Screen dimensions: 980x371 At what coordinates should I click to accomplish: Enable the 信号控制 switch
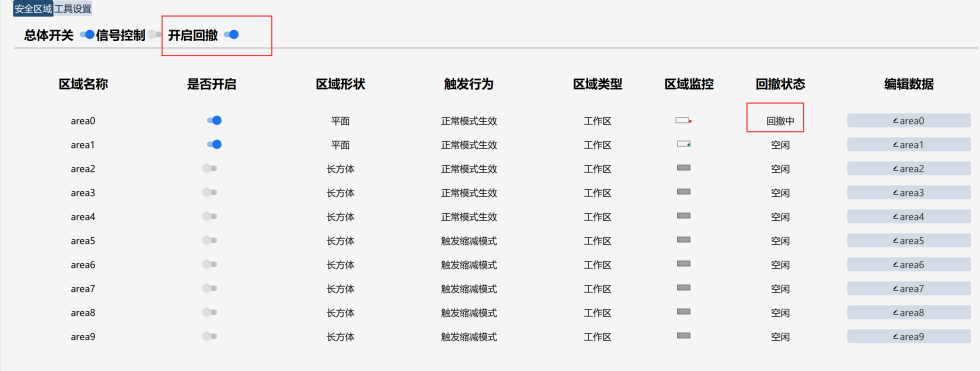[154, 35]
